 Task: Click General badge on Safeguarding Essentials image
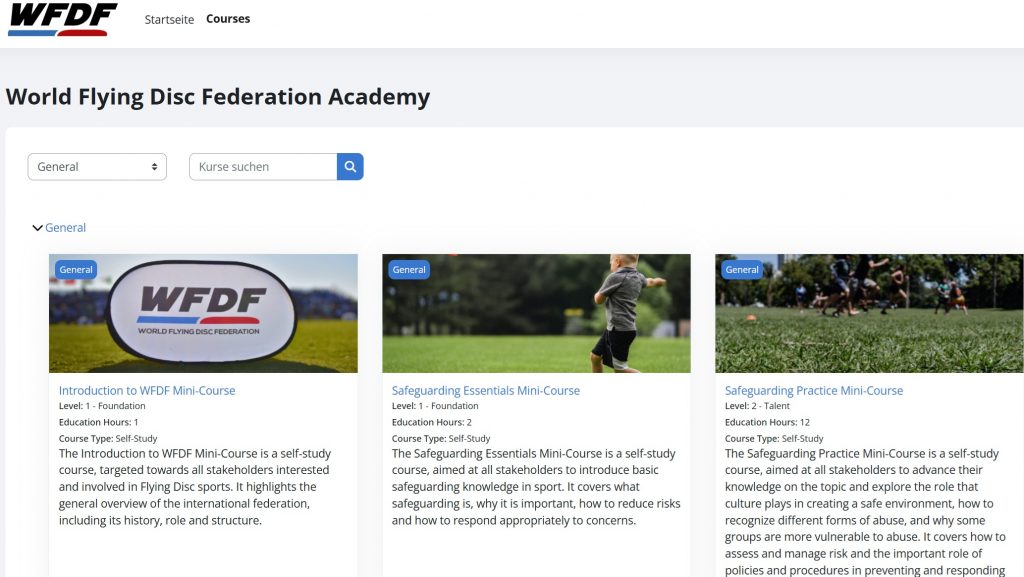click(409, 270)
